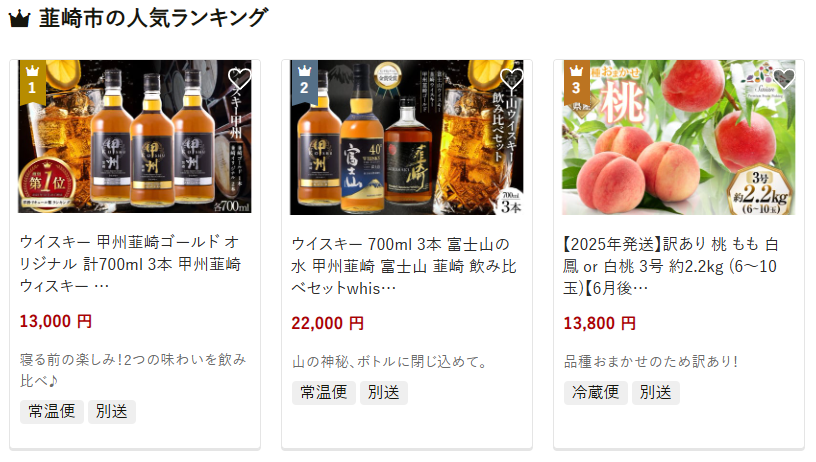Click the bronze rank 3 crown badge
The height and width of the screenshot is (462, 816).
click(x=576, y=82)
